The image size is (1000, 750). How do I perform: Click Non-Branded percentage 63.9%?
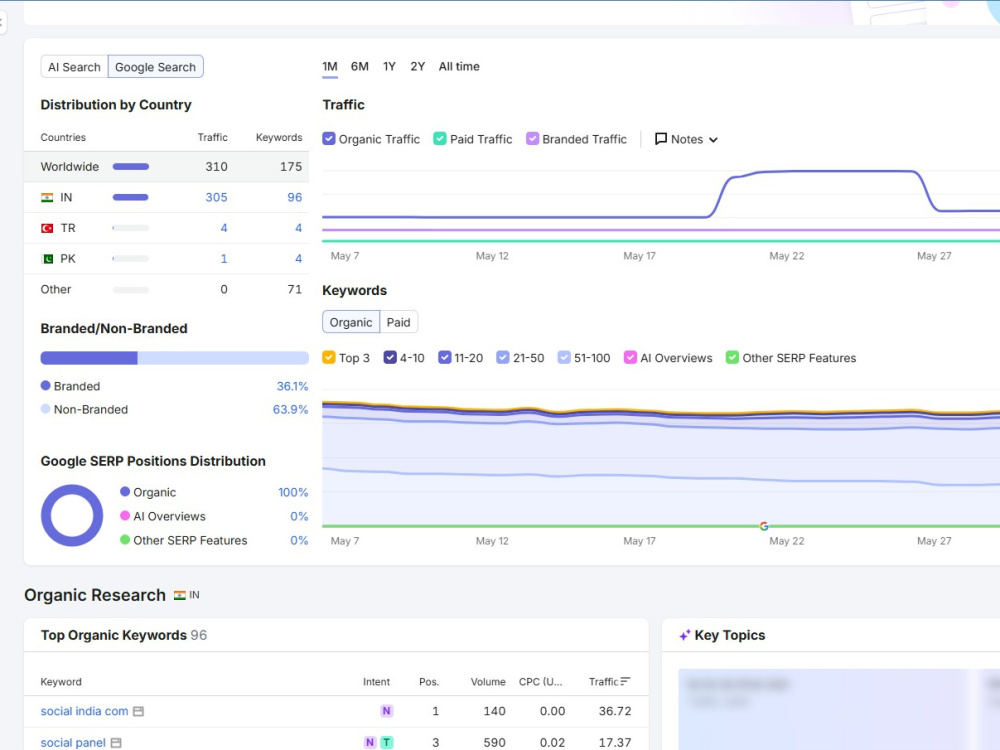coord(290,409)
